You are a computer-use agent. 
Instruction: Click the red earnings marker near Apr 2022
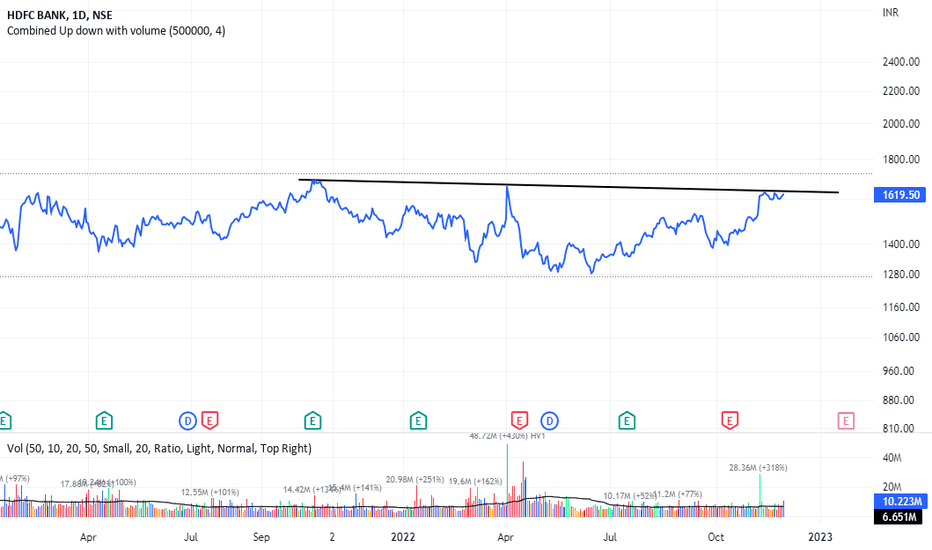(x=519, y=421)
